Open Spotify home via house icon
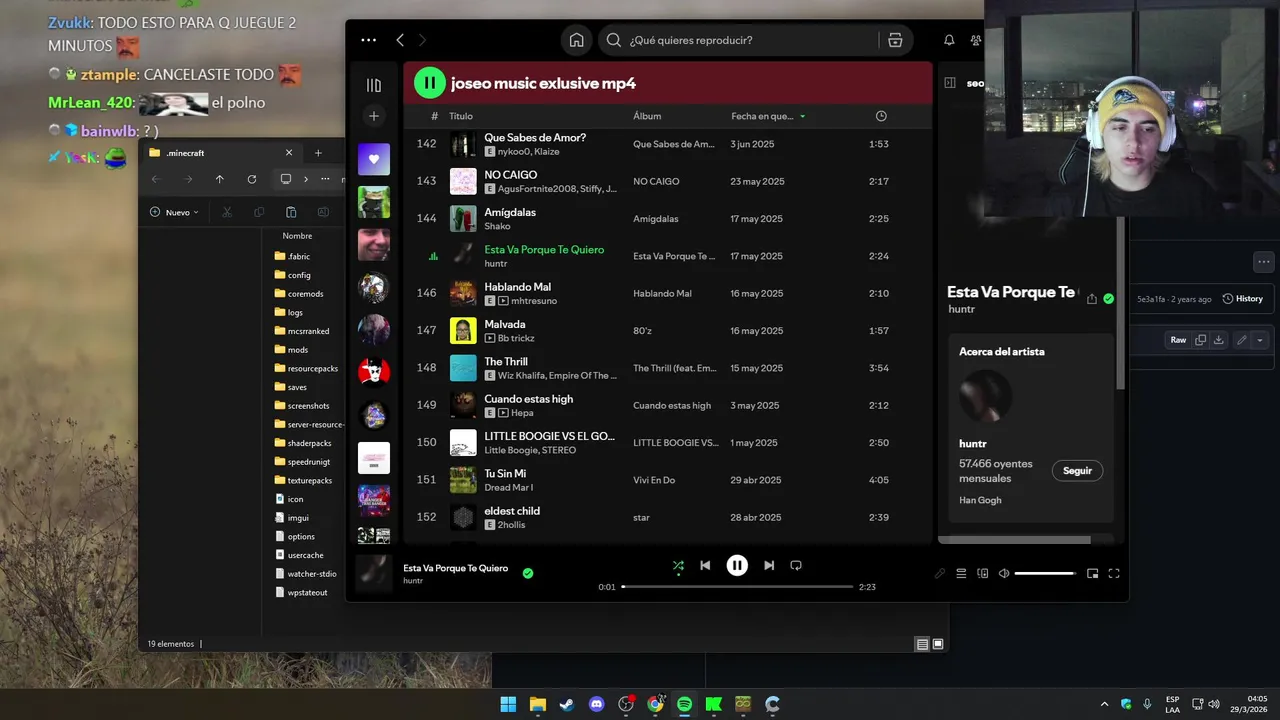1280x720 pixels. pyautogui.click(x=576, y=40)
